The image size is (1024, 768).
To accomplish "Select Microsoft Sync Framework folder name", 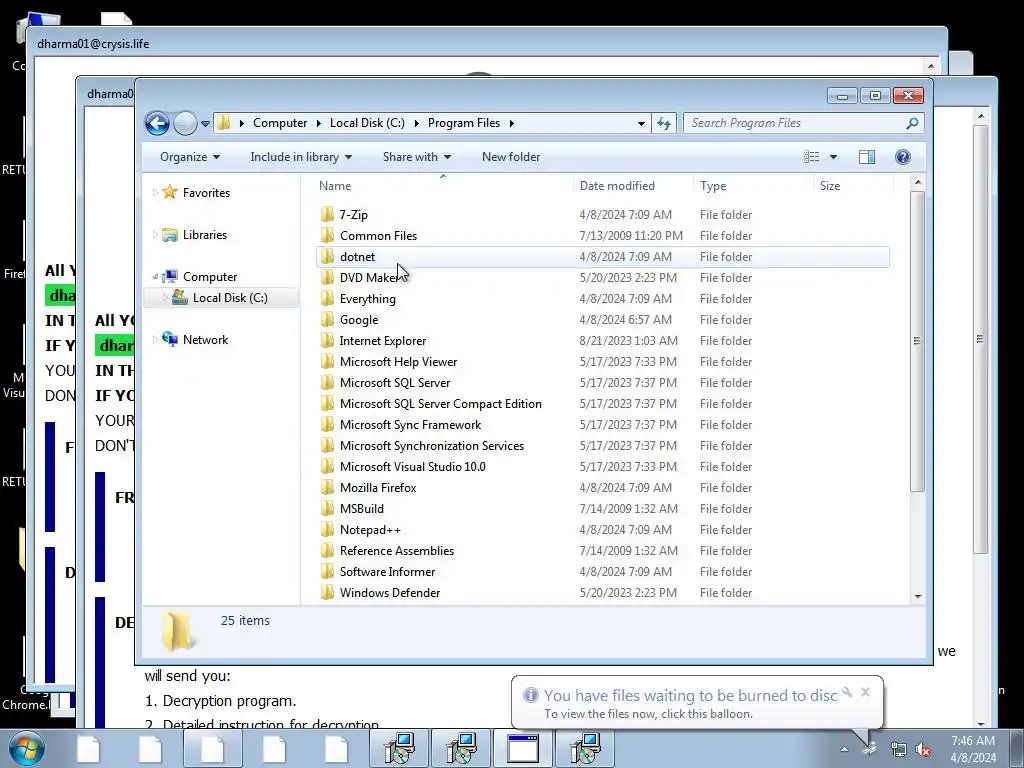I will tap(410, 424).
